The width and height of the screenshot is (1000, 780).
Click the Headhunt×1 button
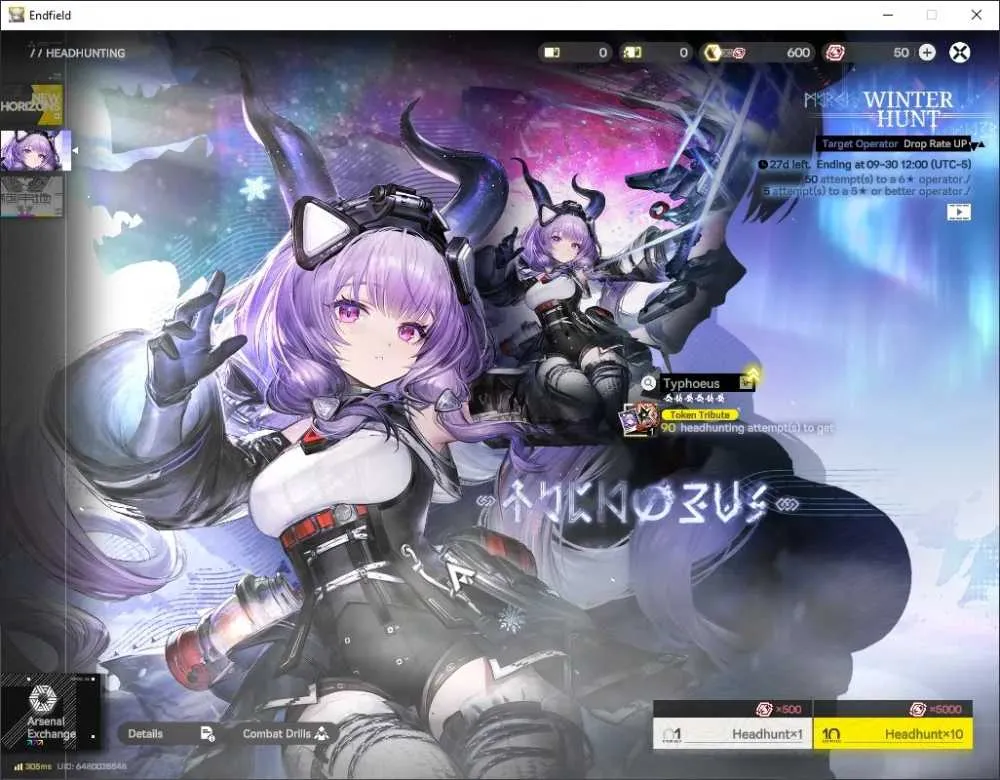[733, 733]
